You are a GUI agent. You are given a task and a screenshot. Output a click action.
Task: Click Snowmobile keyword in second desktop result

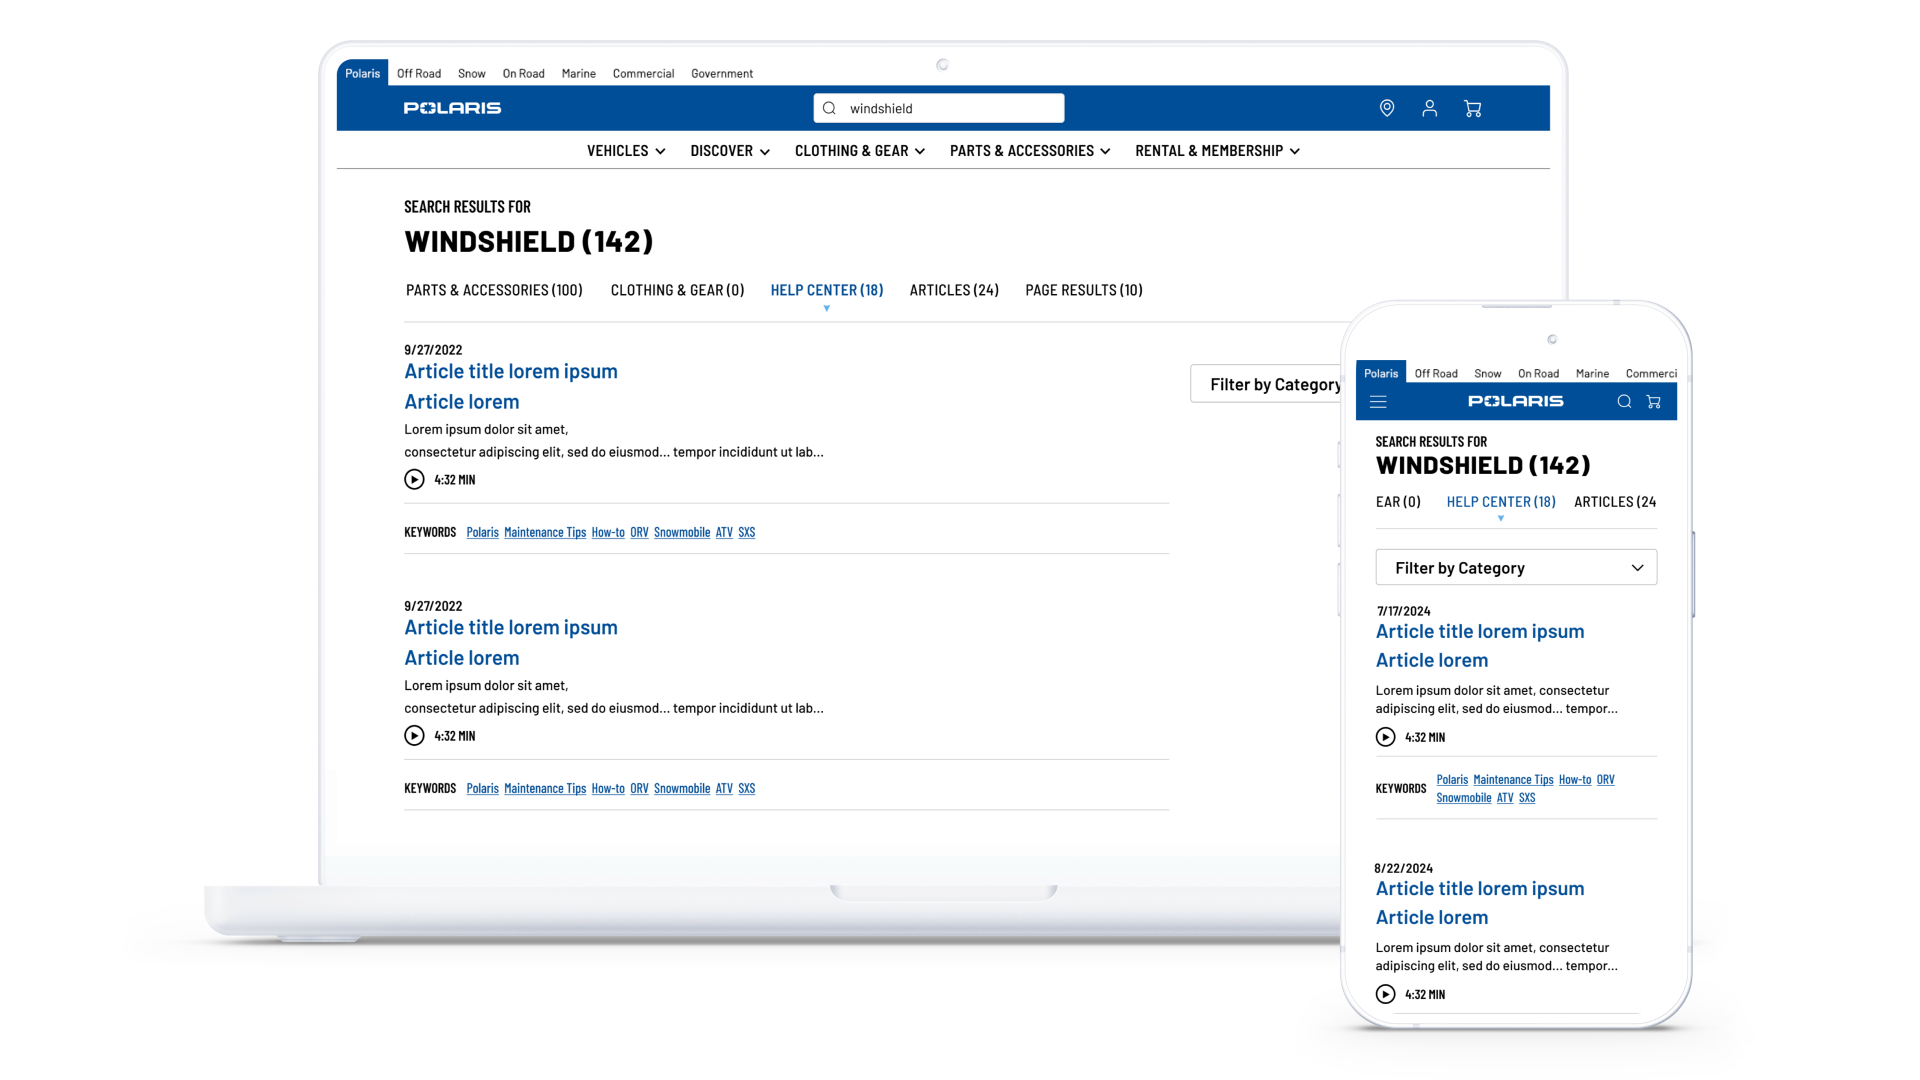tap(681, 789)
